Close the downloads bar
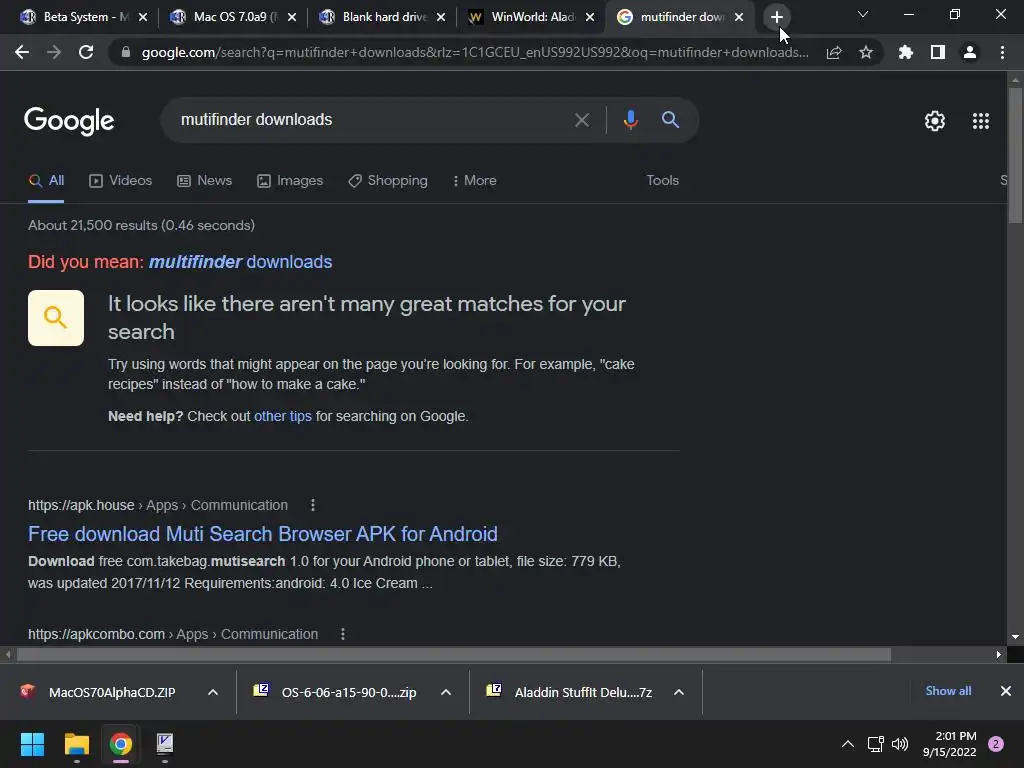Screen dimensions: 1024x768 [1006, 691]
